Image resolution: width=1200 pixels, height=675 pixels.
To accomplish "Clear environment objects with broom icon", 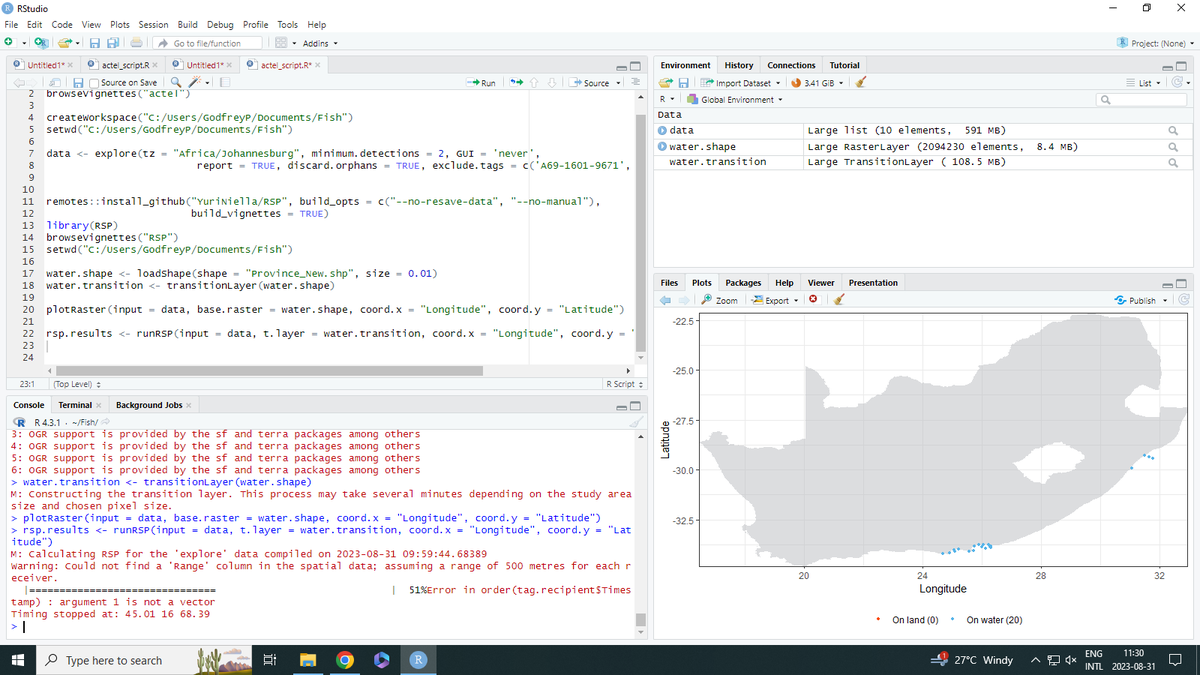I will click(861, 83).
